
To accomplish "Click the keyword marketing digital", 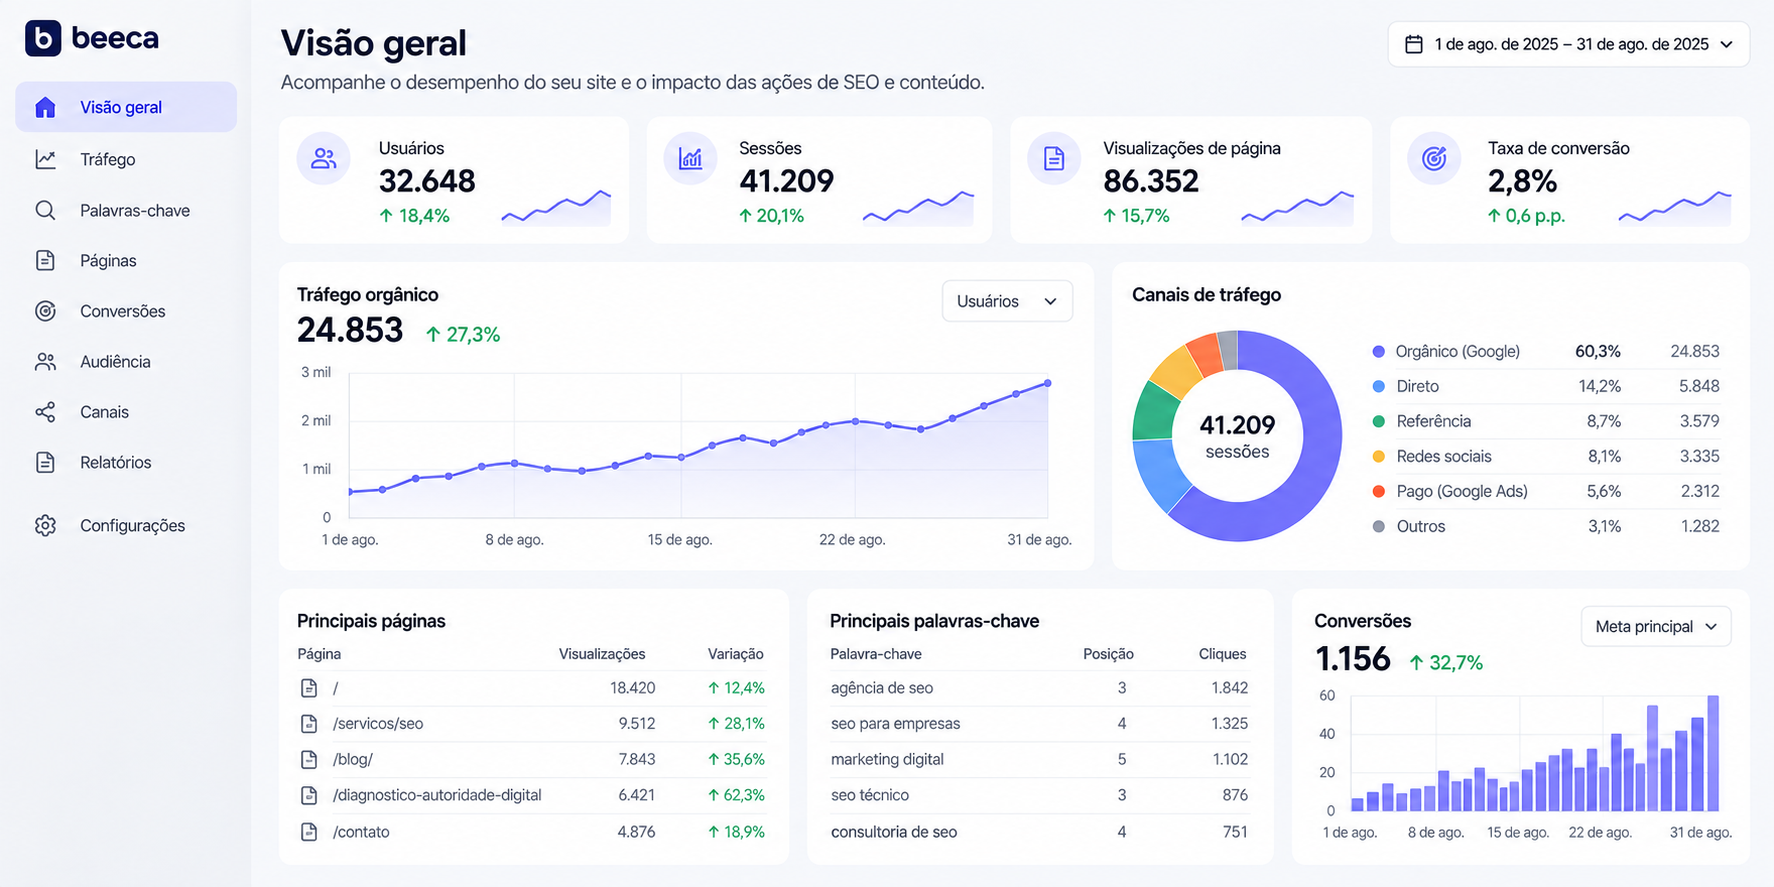I will [887, 759].
